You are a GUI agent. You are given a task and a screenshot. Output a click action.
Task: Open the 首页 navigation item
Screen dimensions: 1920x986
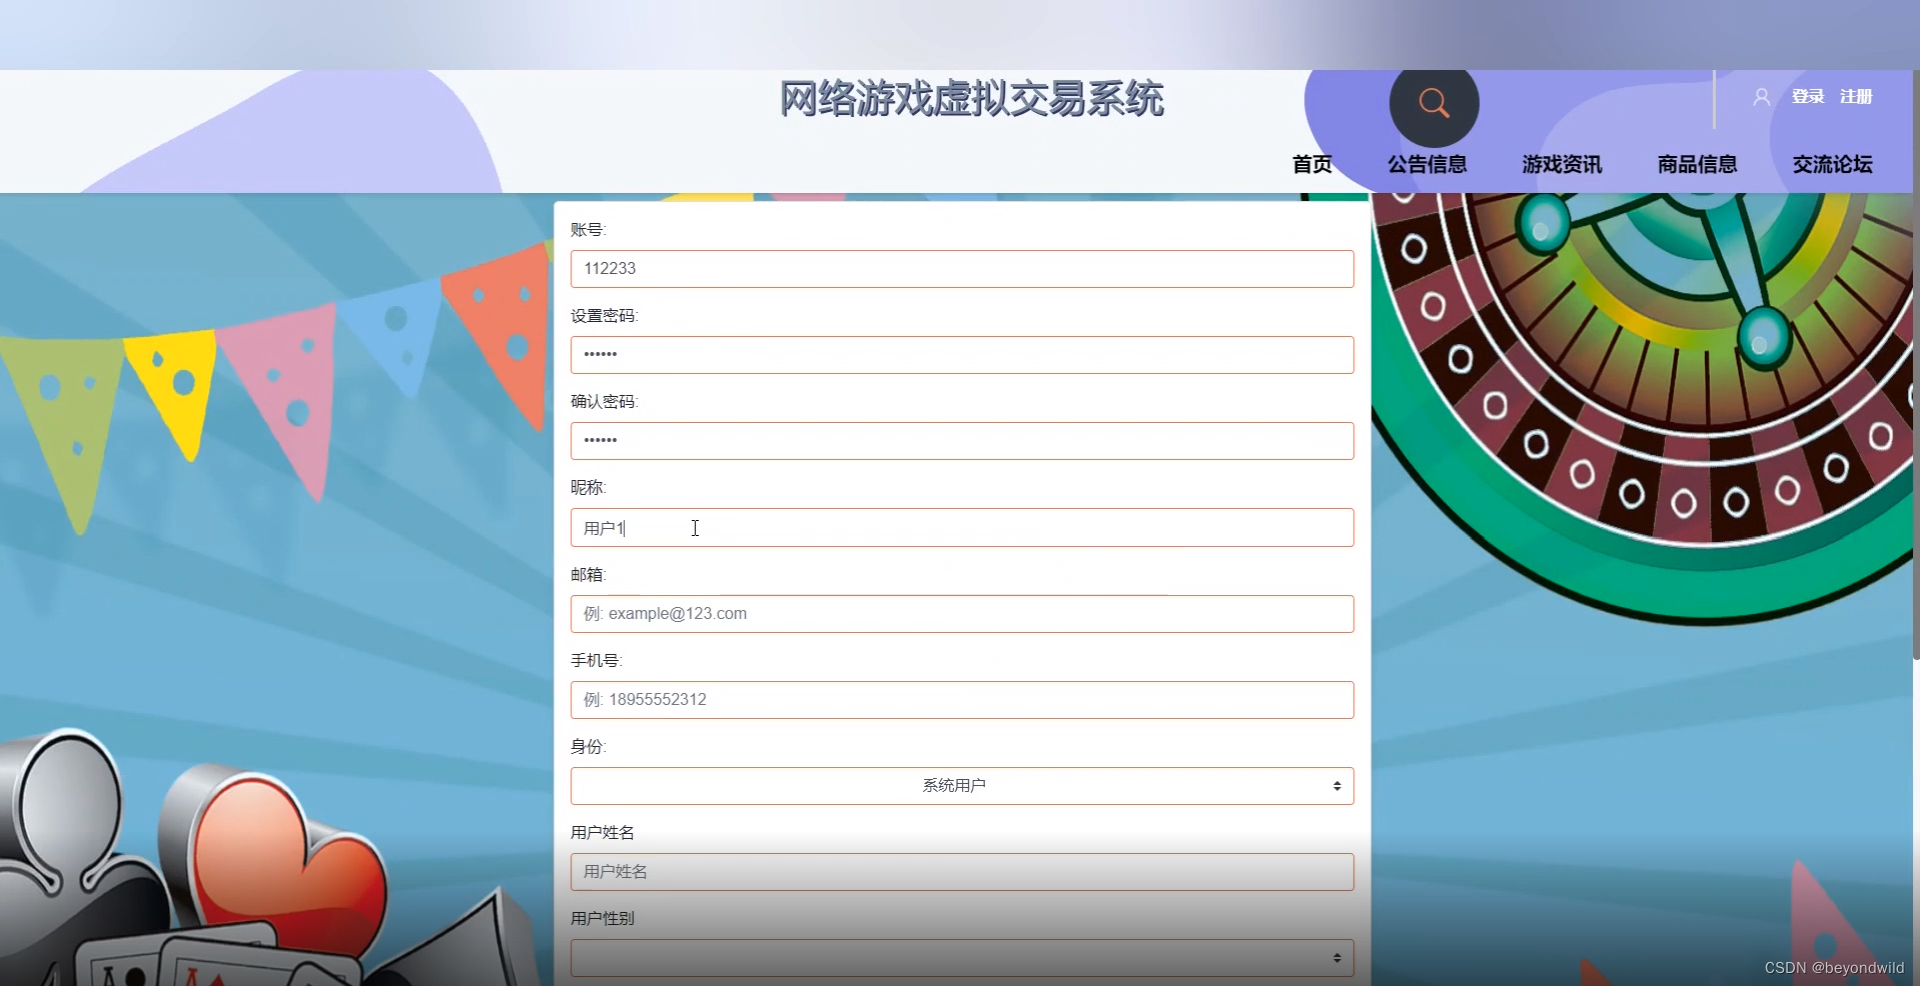pos(1312,164)
